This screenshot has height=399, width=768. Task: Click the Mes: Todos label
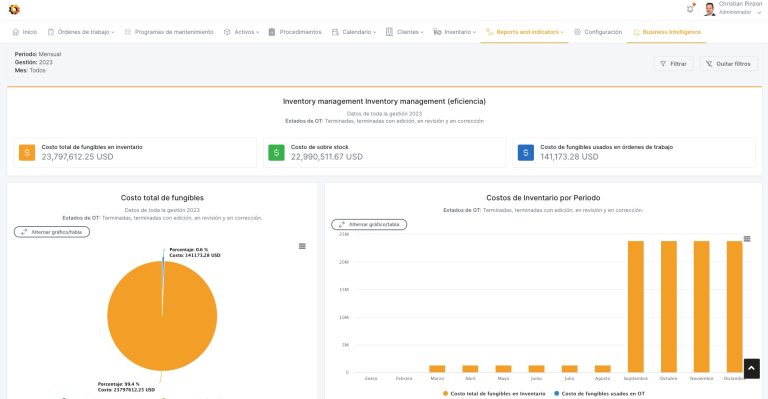(x=30, y=70)
